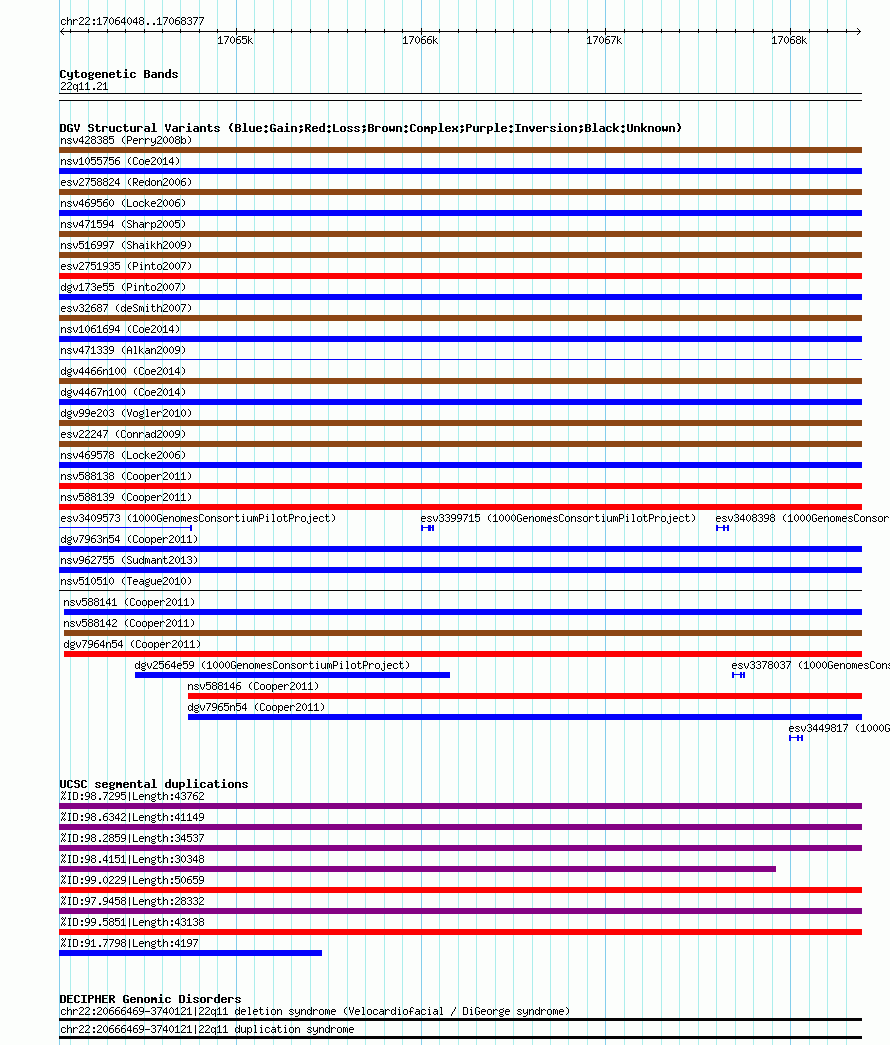Click the DECIPHER Genomic Disorders track title
This screenshot has height=1045, width=890.
[151, 999]
